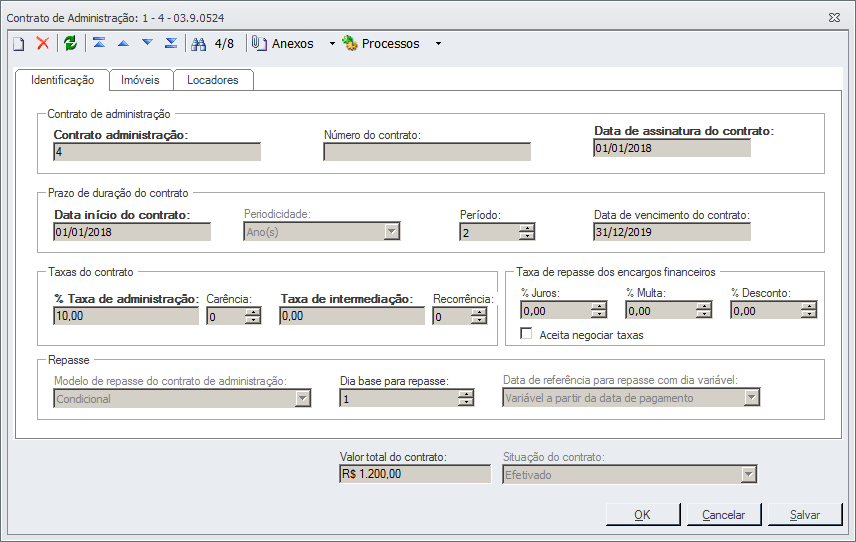856x542 pixels.
Task: Click the Valor total do contrato field
Action: tap(415, 474)
